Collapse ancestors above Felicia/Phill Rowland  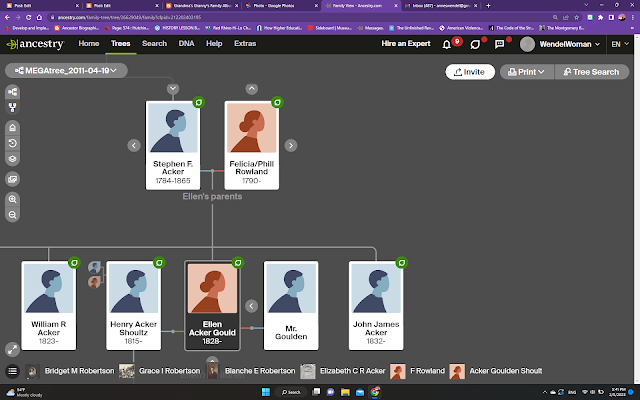click(252, 89)
